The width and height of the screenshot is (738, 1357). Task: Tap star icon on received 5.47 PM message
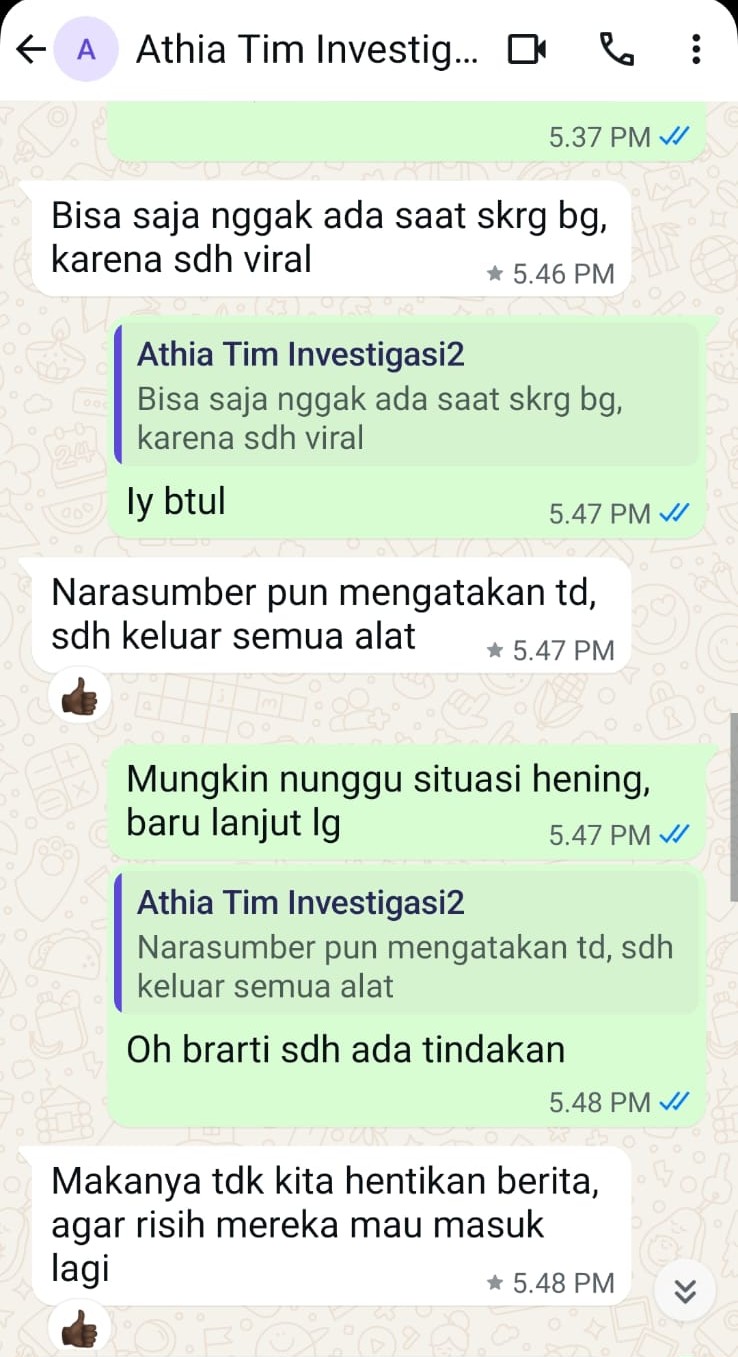tap(494, 651)
